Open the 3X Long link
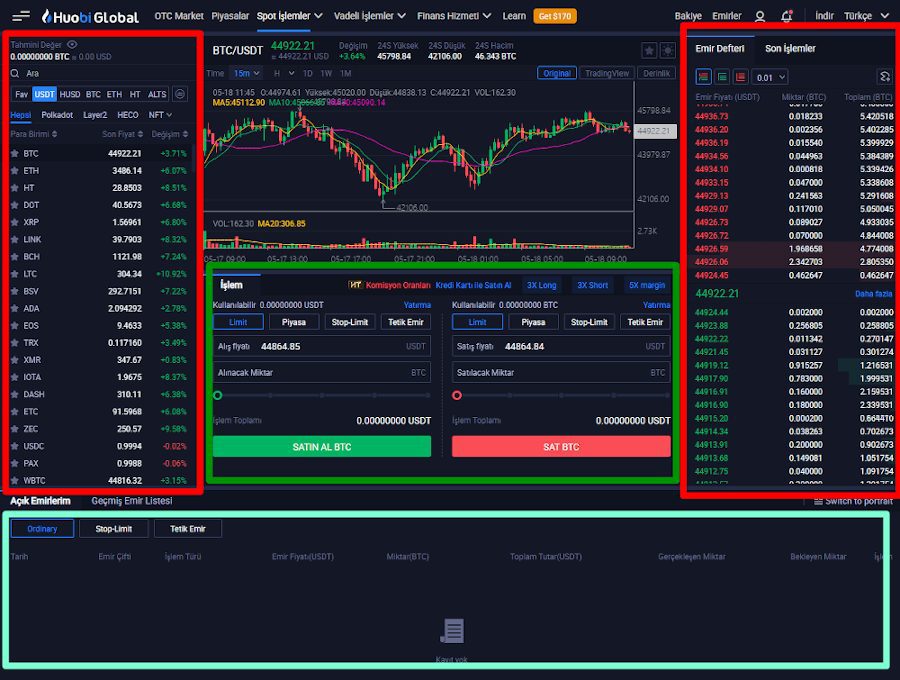The width and height of the screenshot is (900, 680). tap(541, 285)
